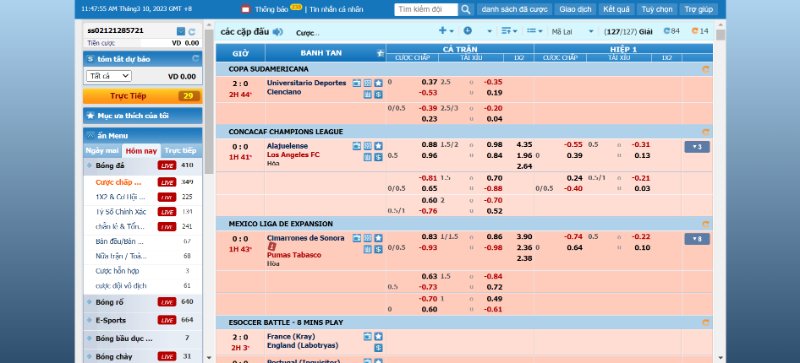Switch to the Trực tiếp tab

pyautogui.click(x=181, y=151)
